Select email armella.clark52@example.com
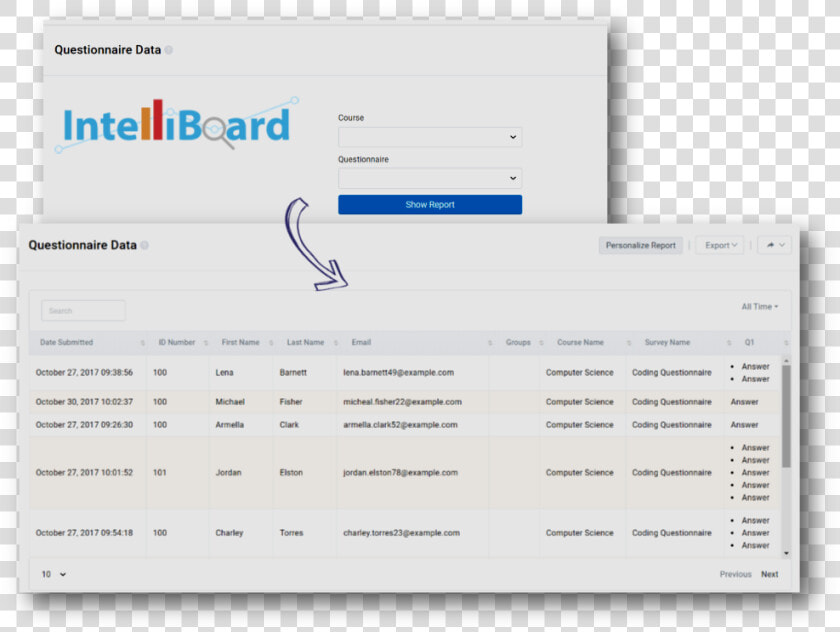Image resolution: width=840 pixels, height=632 pixels. (x=400, y=425)
